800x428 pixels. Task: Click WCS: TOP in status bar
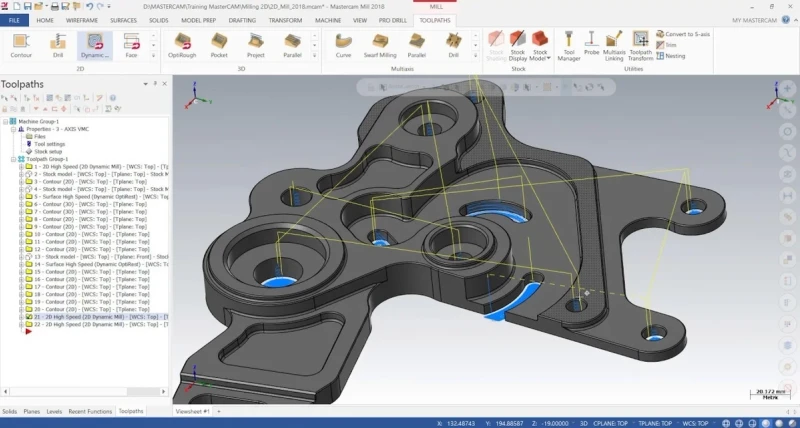pyautogui.click(x=695, y=423)
